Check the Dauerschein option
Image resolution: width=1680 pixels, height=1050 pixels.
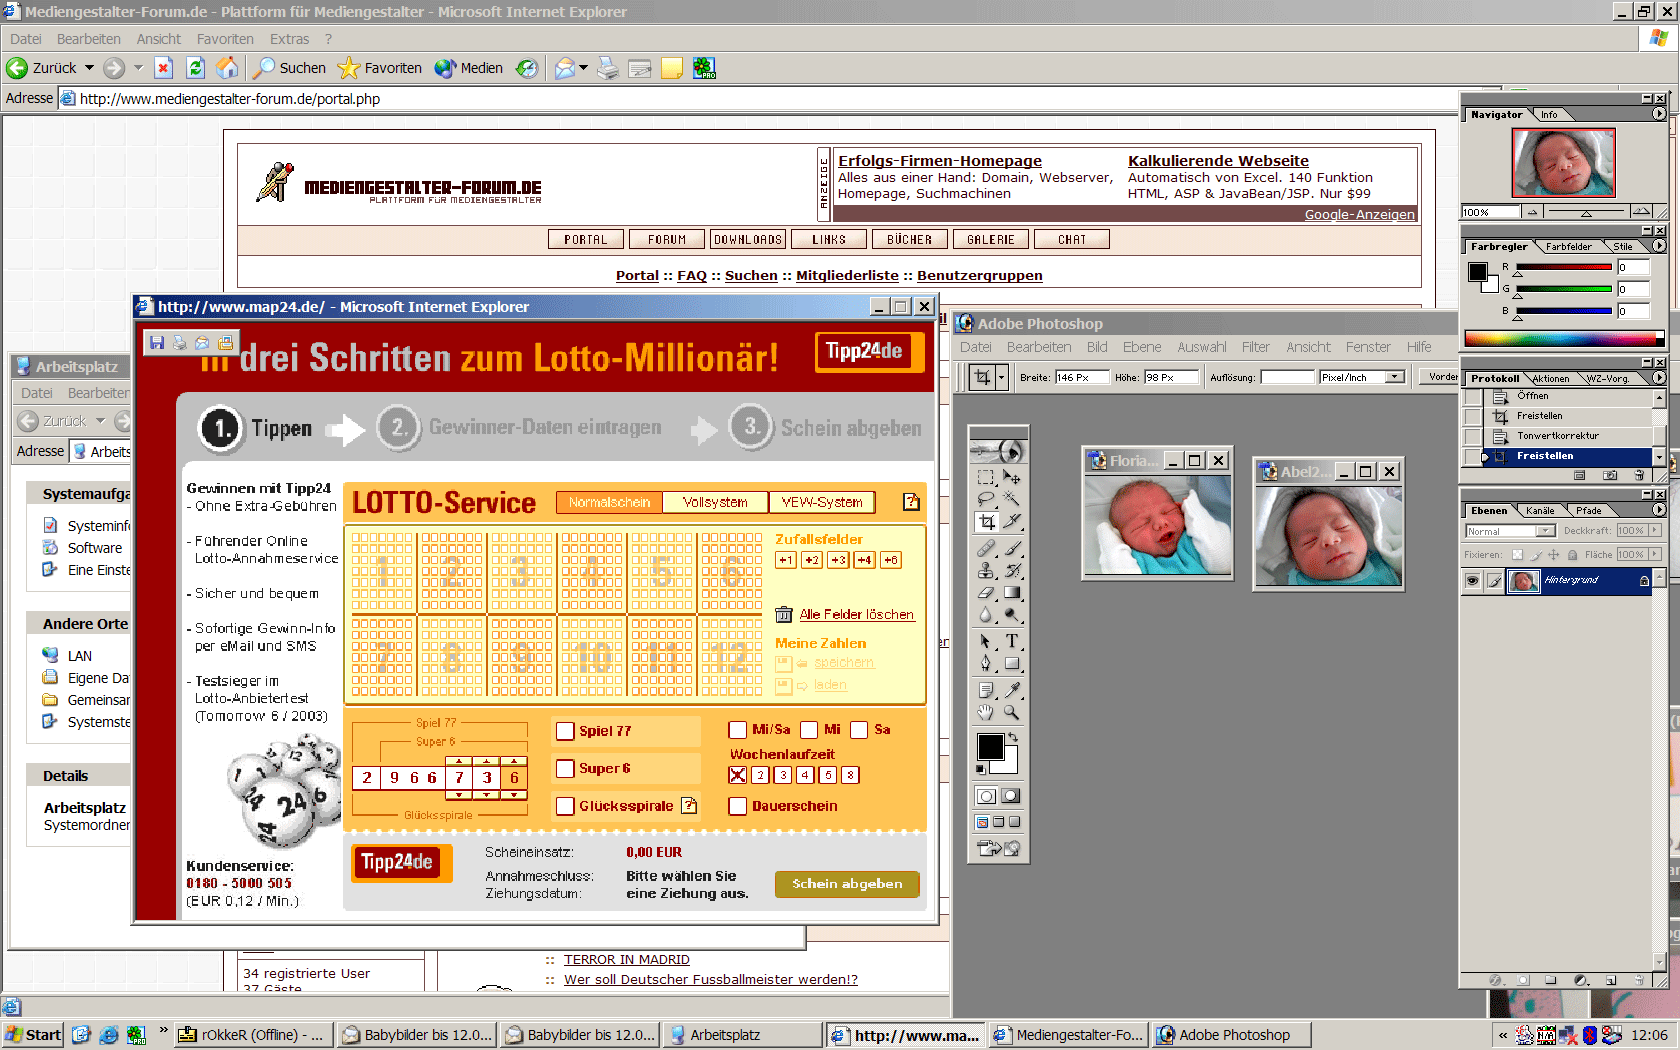738,806
